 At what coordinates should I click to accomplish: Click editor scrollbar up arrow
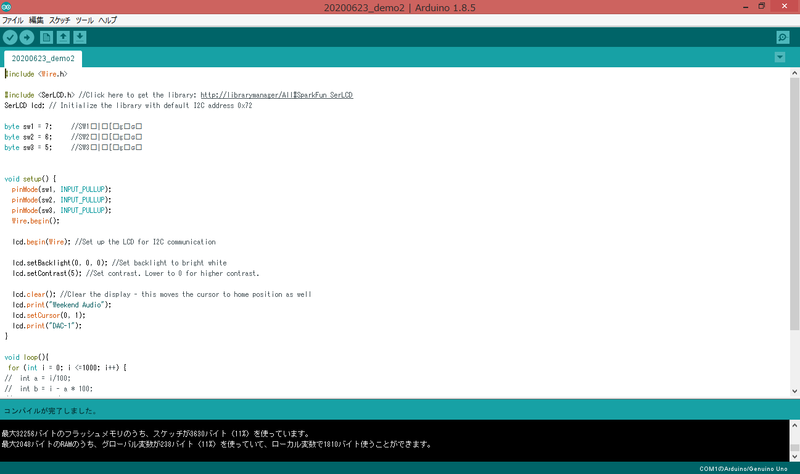pos(794,73)
